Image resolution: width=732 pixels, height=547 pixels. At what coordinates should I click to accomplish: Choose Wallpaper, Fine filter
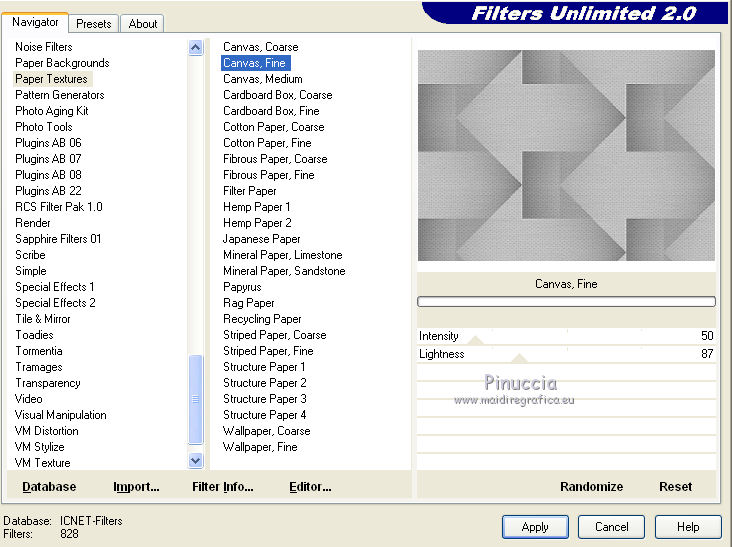tap(260, 447)
